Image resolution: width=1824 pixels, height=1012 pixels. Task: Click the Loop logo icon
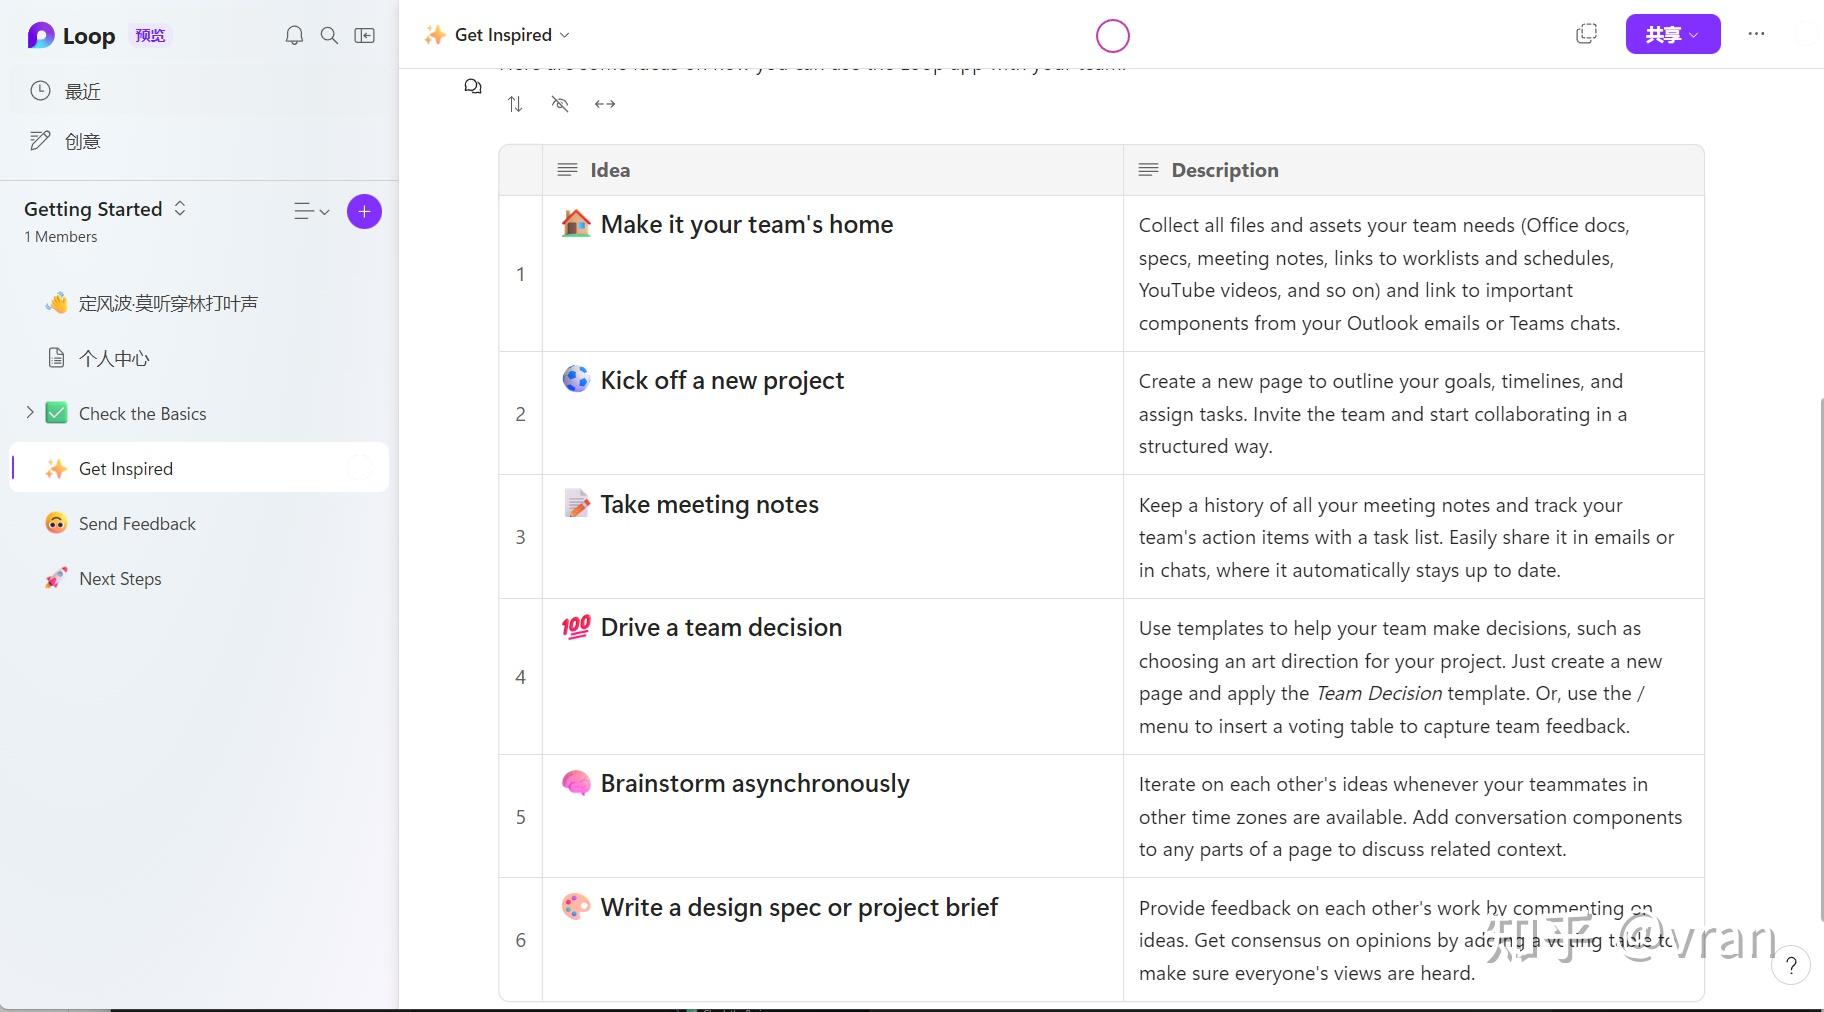40,36
